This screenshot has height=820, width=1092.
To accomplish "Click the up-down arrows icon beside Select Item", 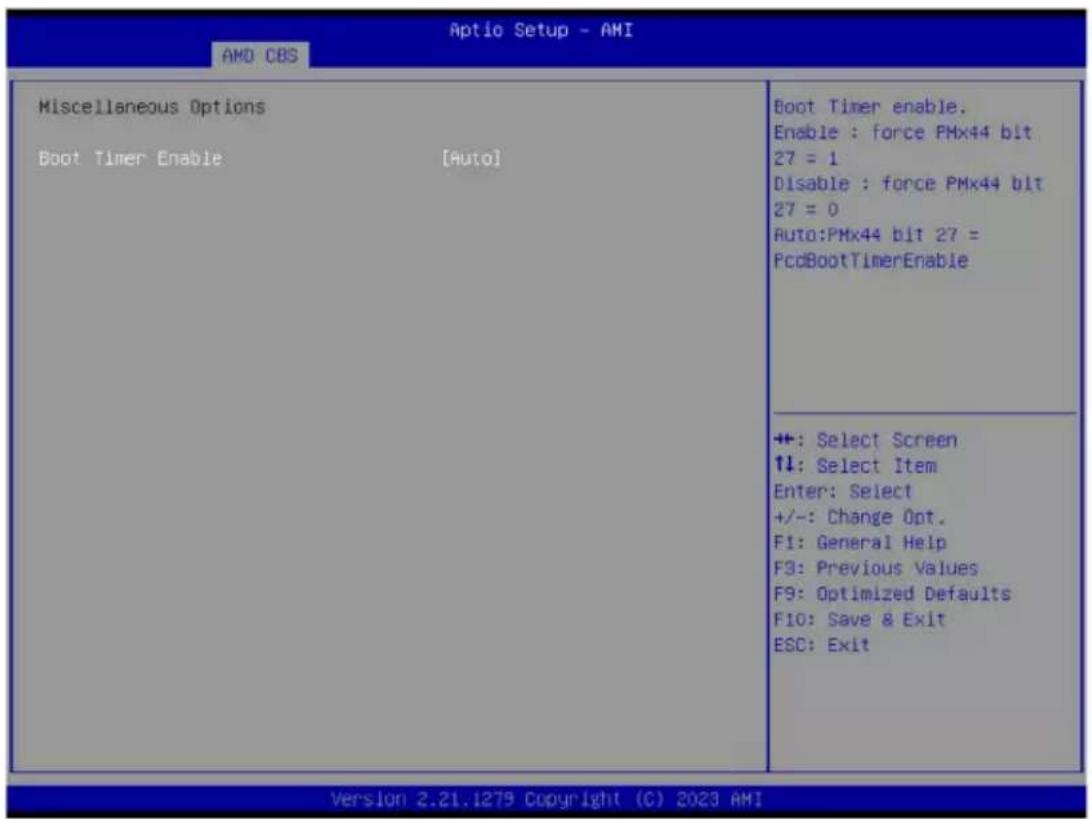I will [x=784, y=465].
